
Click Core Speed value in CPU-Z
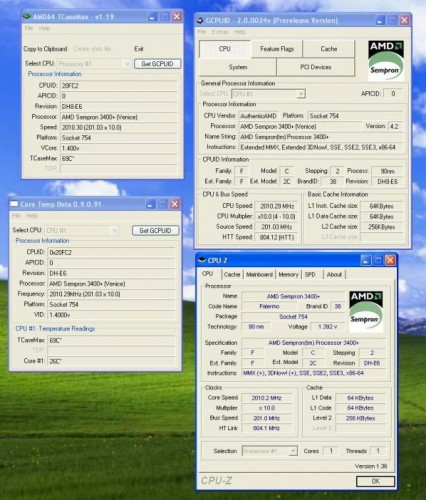(267, 398)
